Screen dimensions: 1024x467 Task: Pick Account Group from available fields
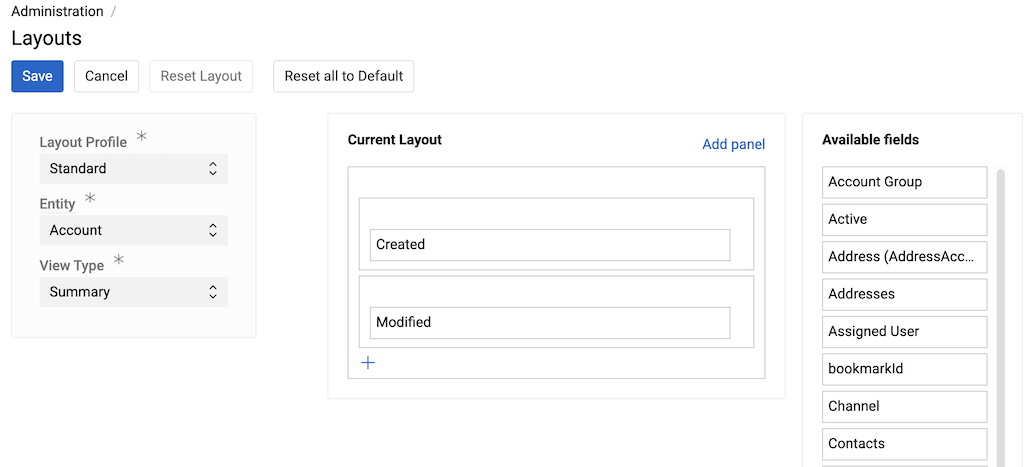coord(904,182)
